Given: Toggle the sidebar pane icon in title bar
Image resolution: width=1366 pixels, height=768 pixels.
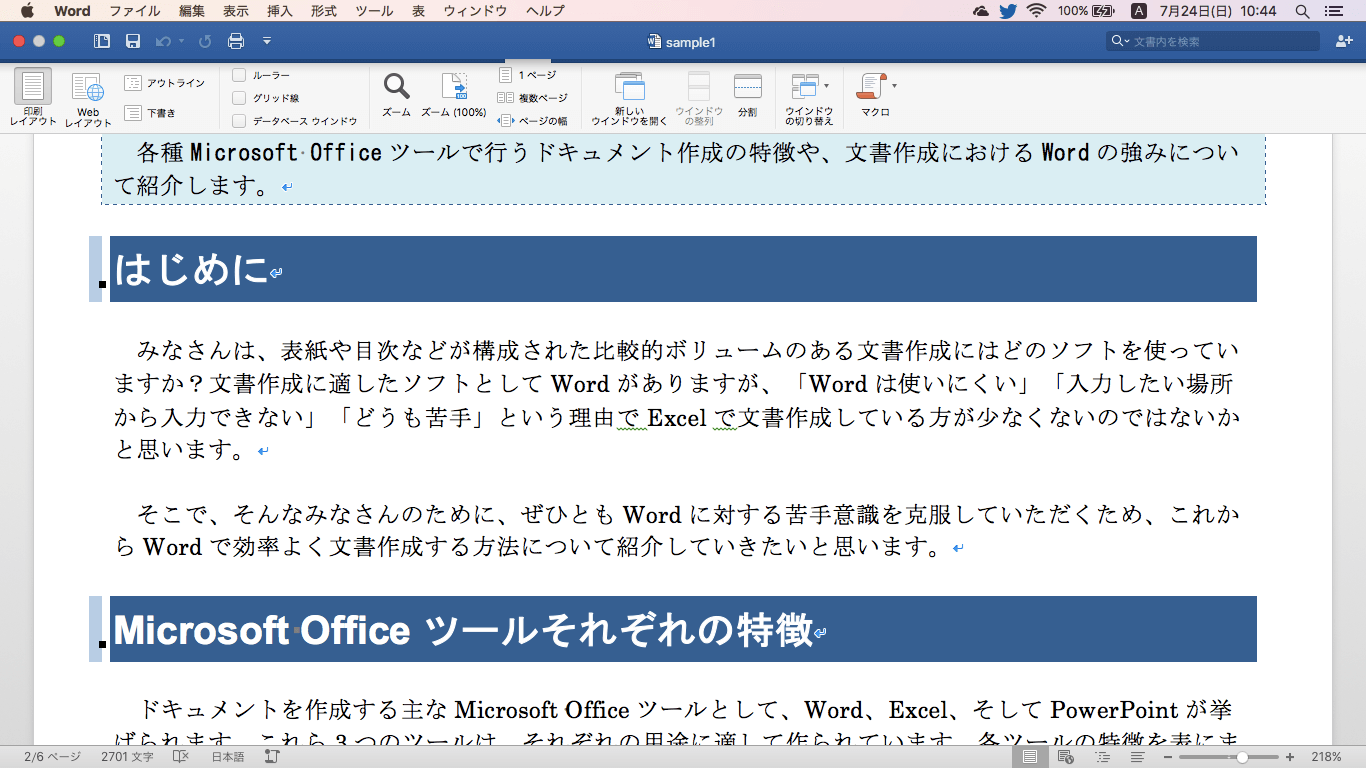Looking at the screenshot, I should tap(102, 41).
